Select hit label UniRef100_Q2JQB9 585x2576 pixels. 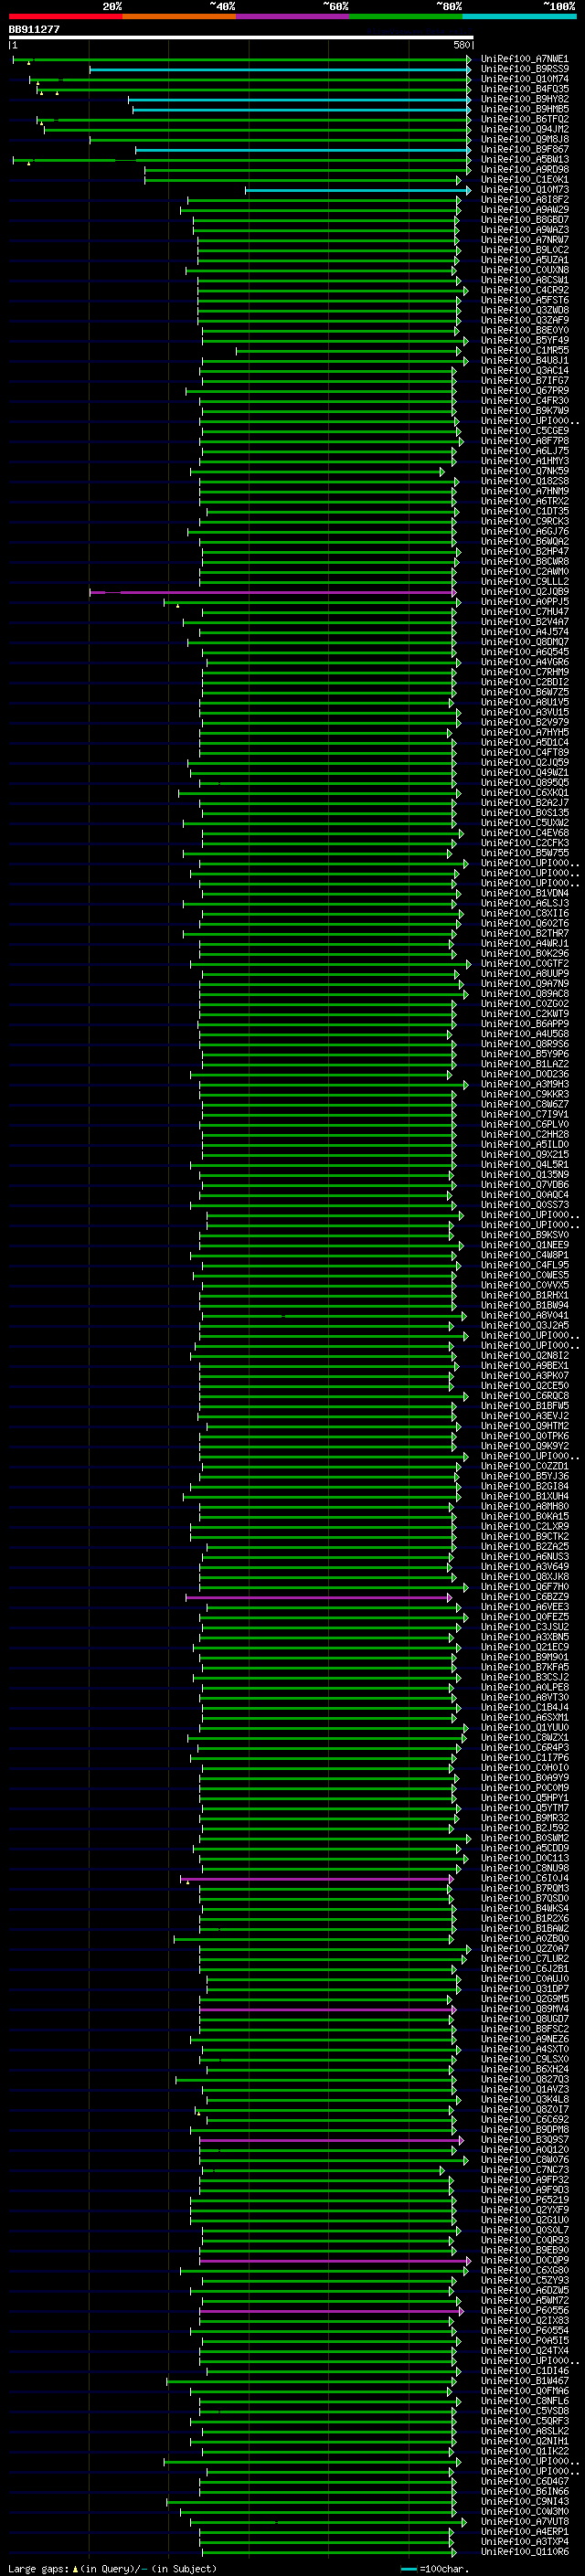click(x=524, y=592)
